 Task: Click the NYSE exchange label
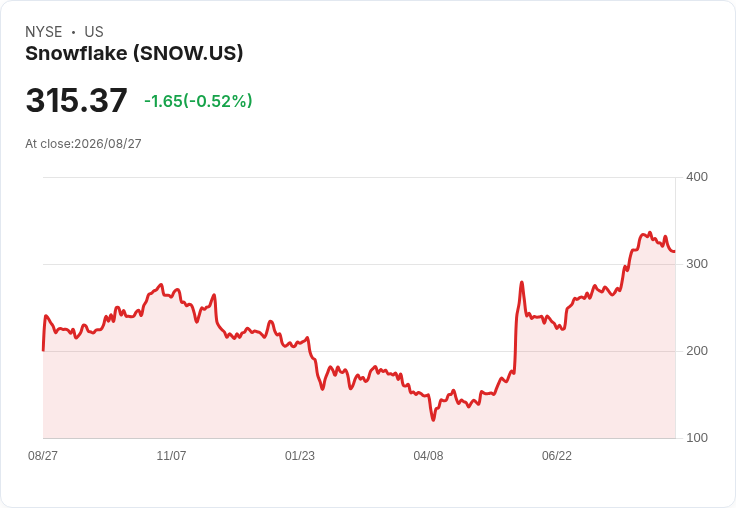[x=44, y=32]
